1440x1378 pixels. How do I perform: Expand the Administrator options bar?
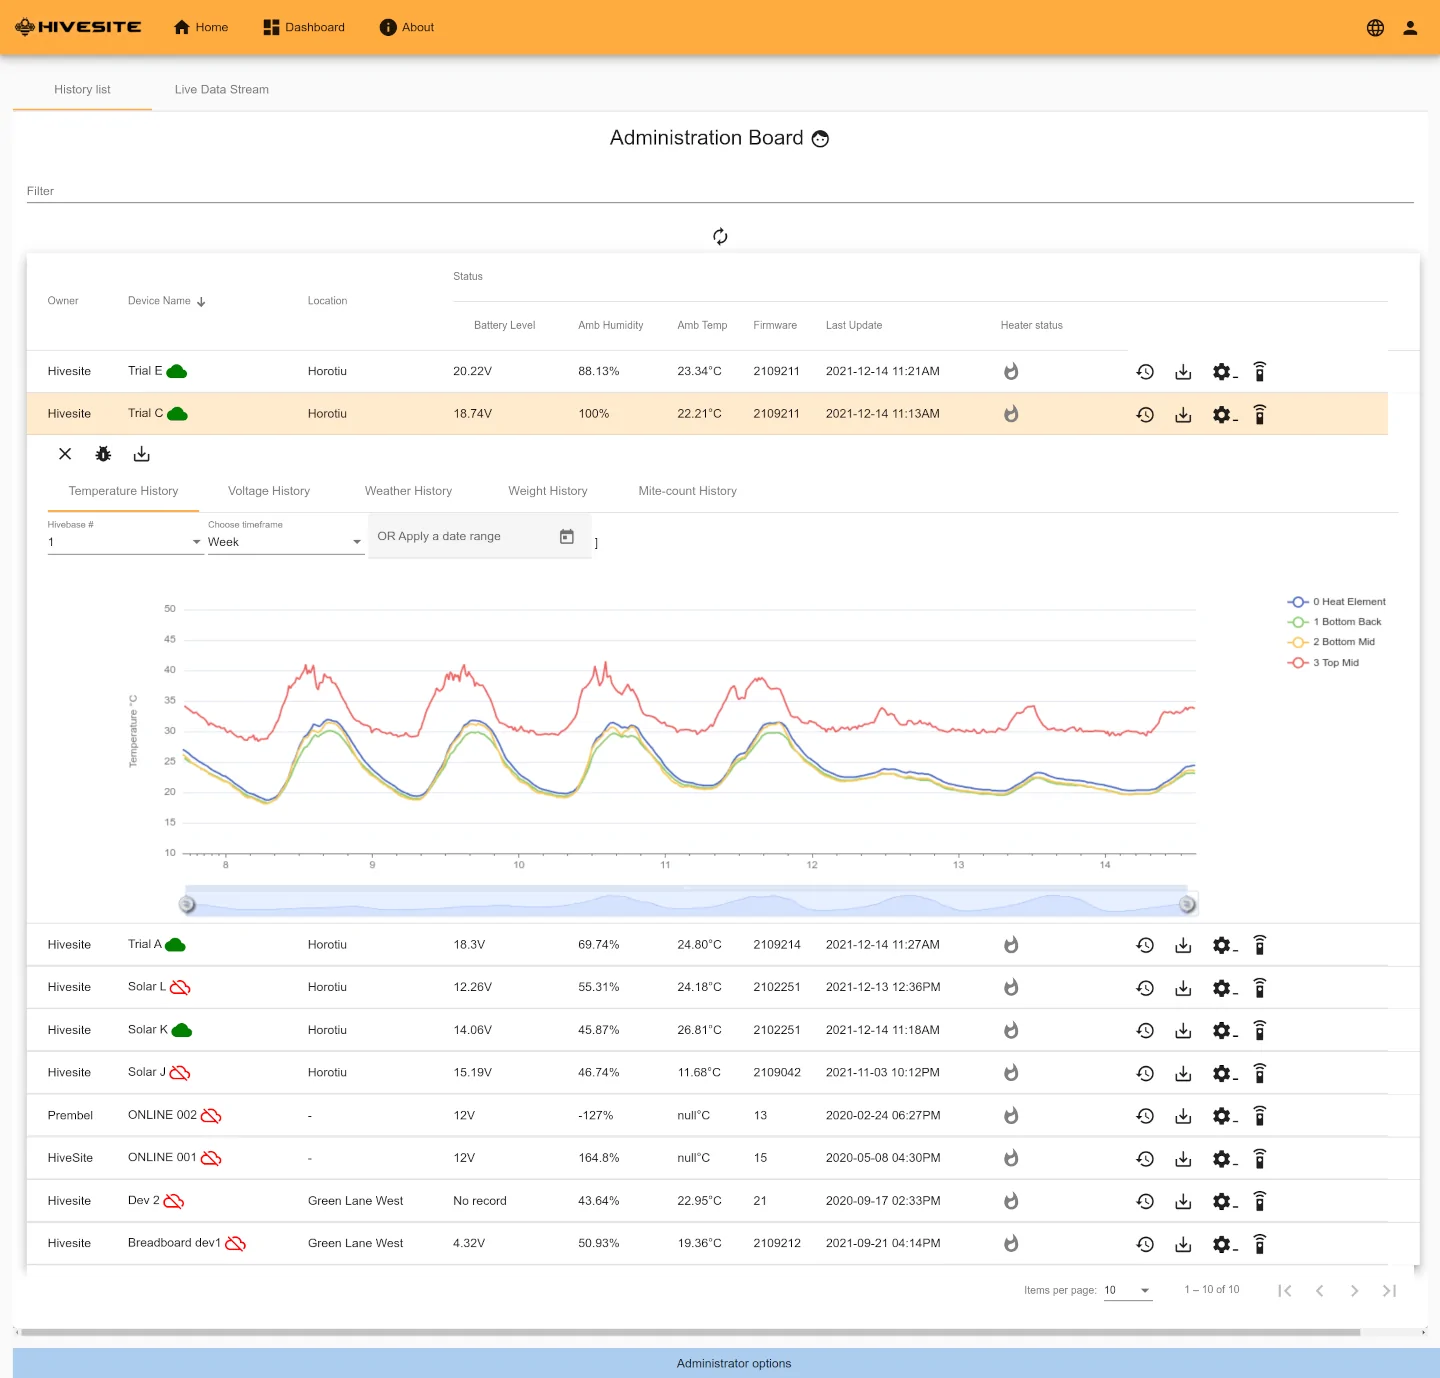pos(726,1363)
